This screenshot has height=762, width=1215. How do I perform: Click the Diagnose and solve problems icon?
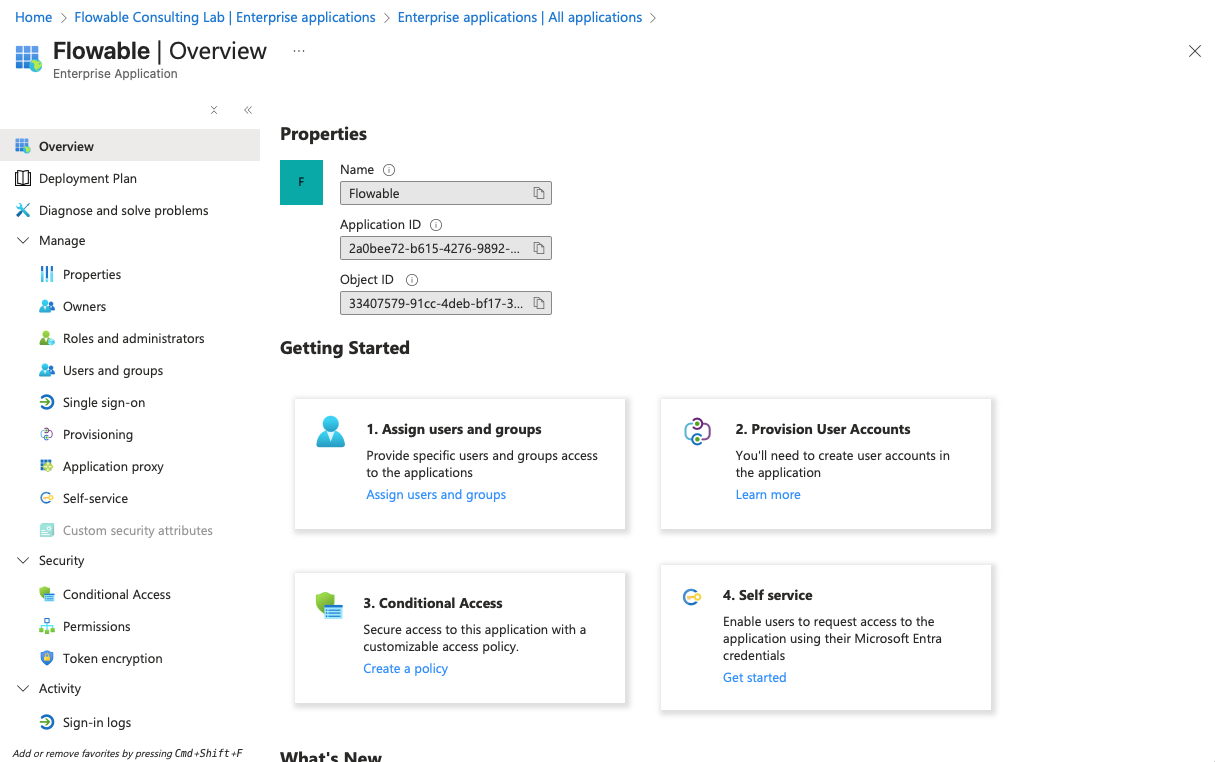click(23, 210)
